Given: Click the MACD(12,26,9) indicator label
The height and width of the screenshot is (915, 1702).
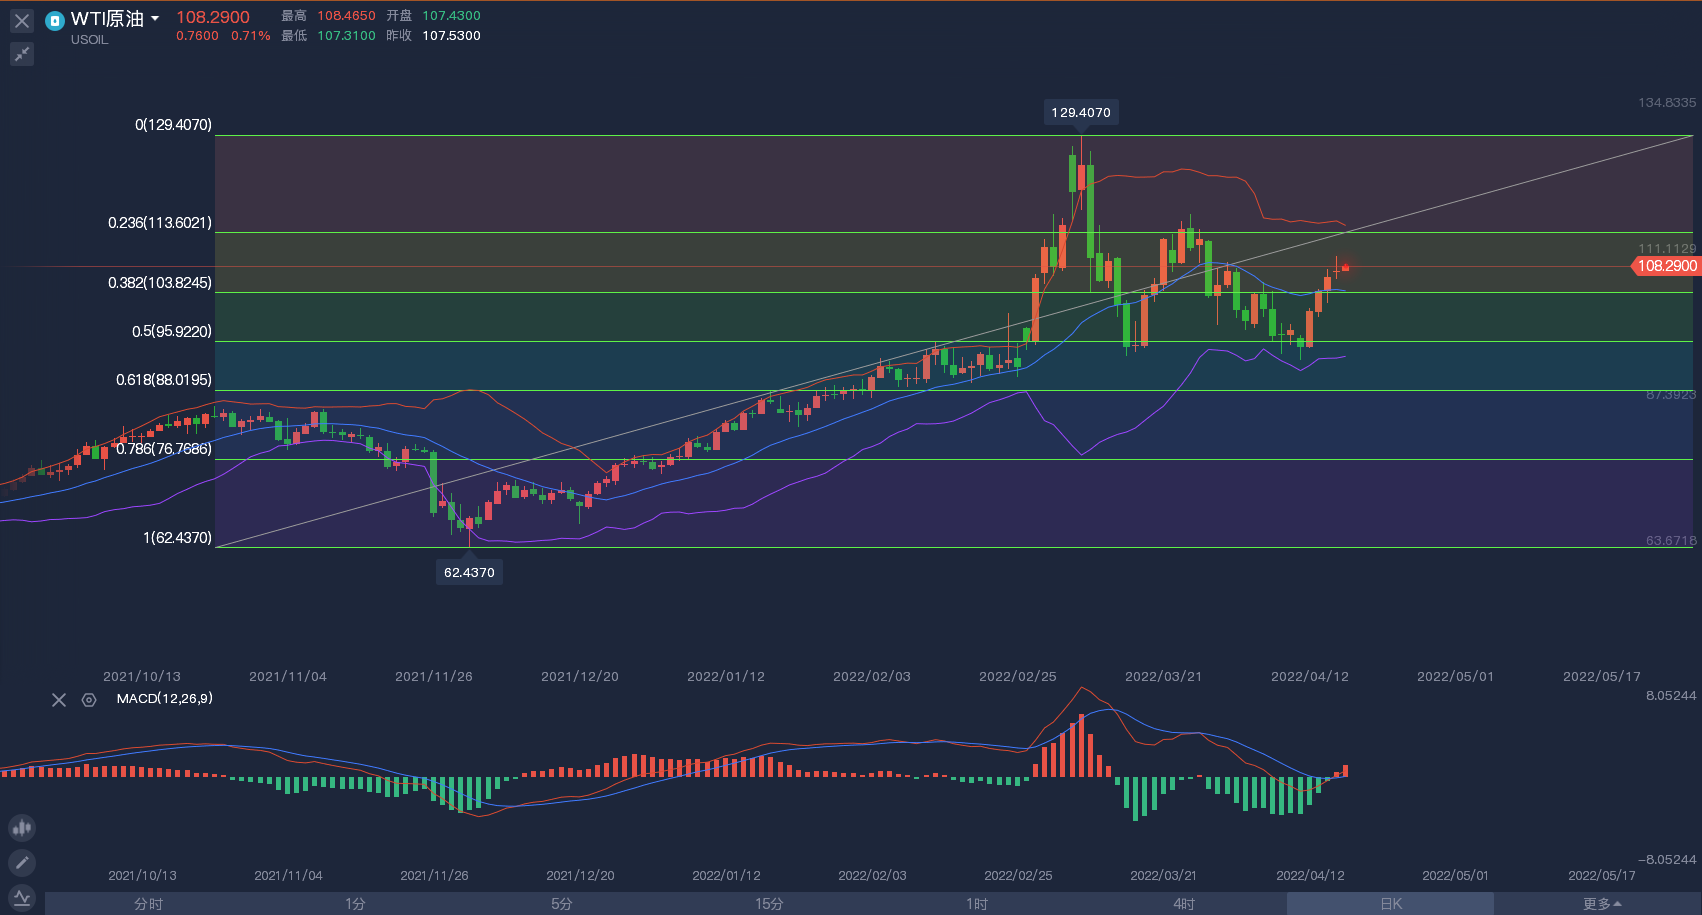Looking at the screenshot, I should coord(164,699).
